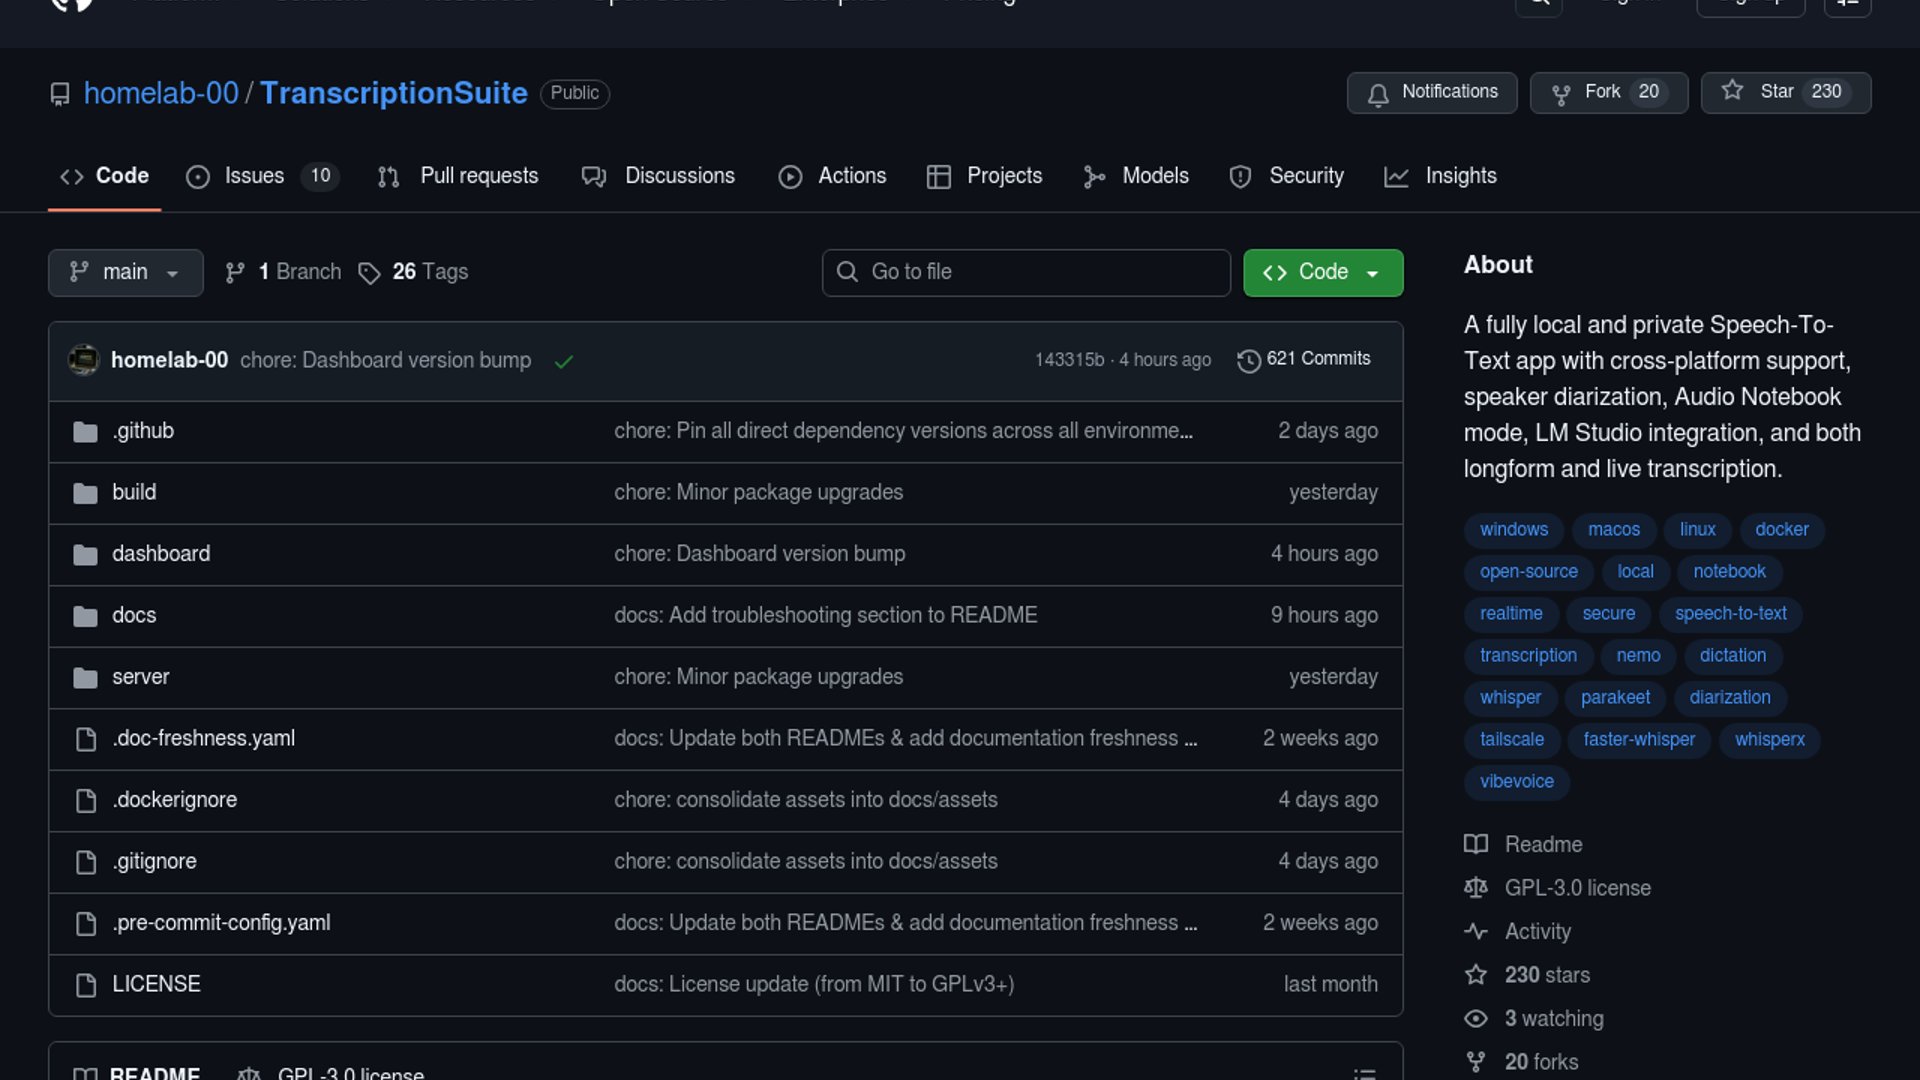Click the green commit status checkmark

point(564,362)
